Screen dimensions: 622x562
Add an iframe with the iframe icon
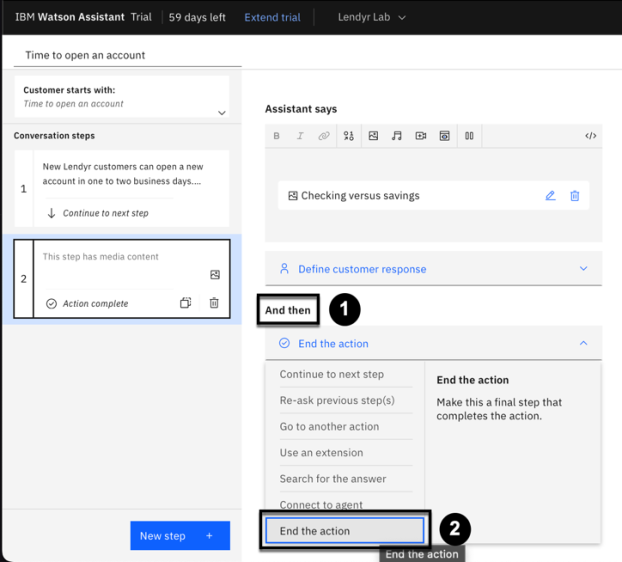(x=445, y=136)
